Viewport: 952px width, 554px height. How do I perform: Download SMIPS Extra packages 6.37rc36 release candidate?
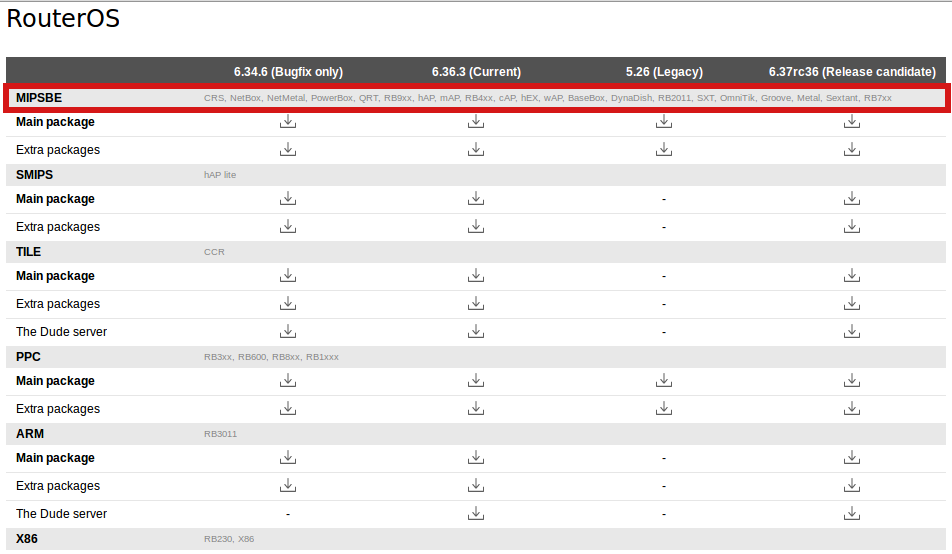point(852,227)
